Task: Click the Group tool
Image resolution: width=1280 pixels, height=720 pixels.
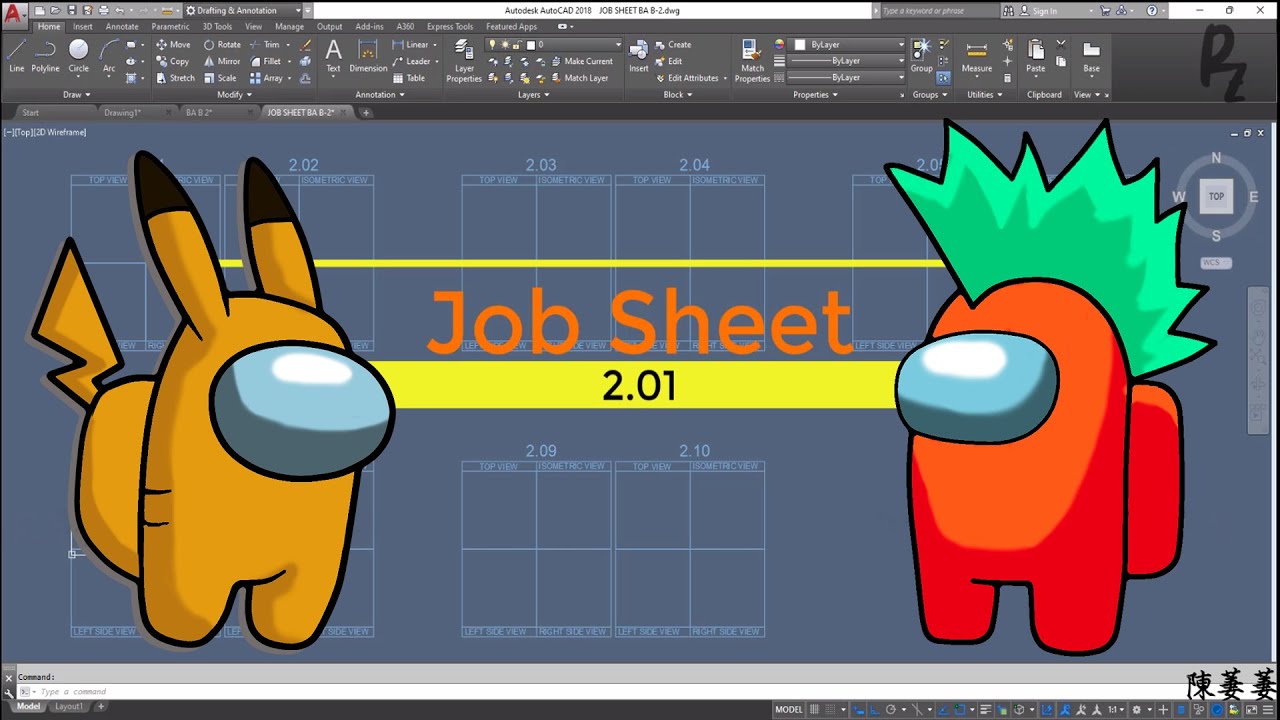Action: coord(921,56)
